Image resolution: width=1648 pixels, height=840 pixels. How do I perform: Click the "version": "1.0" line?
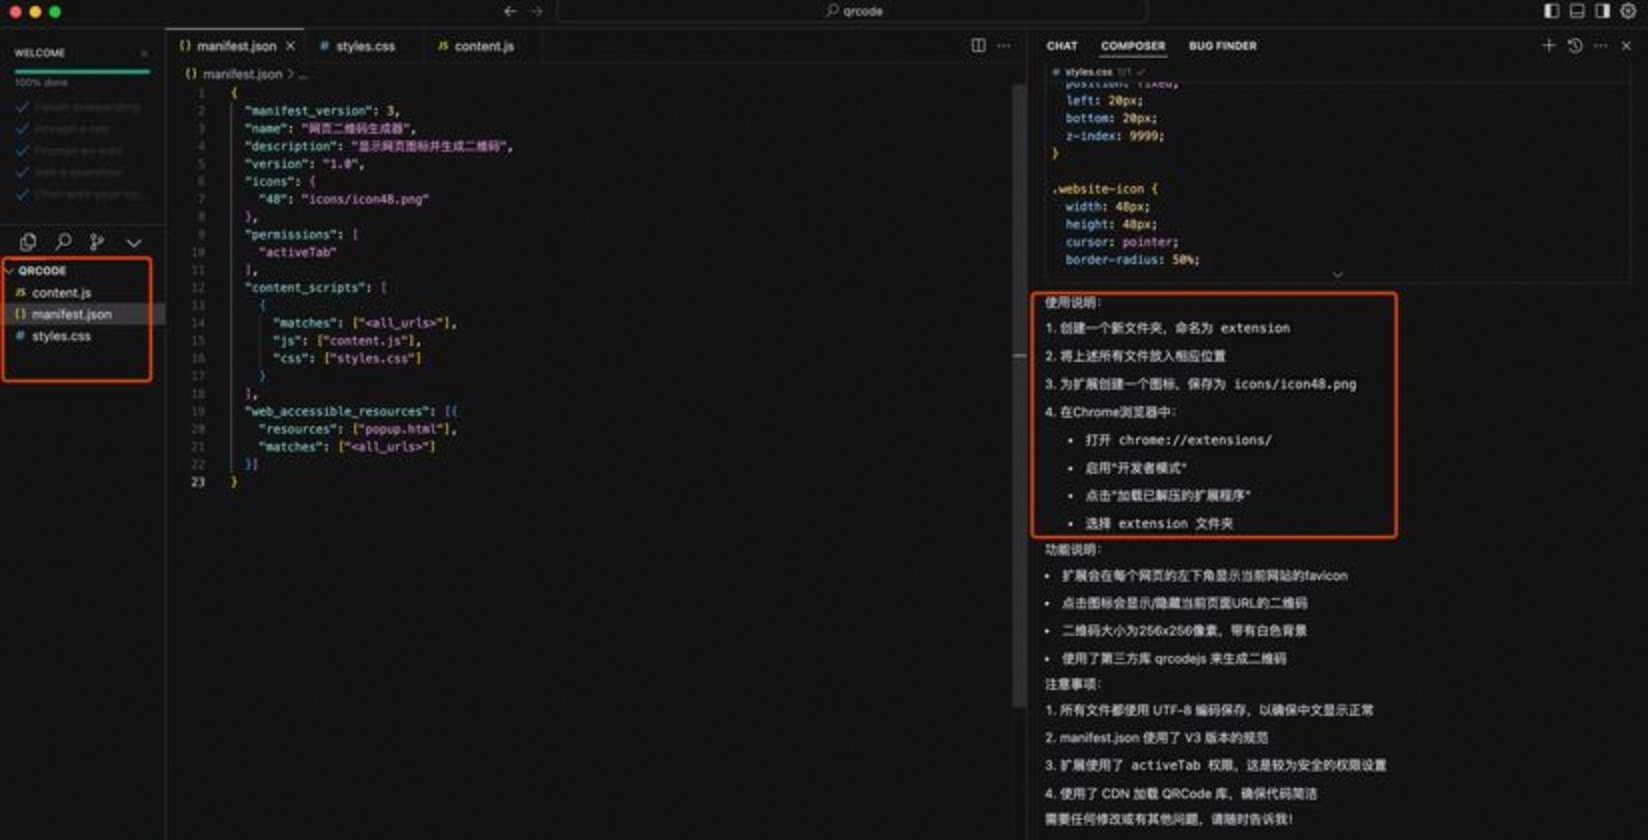point(304,164)
